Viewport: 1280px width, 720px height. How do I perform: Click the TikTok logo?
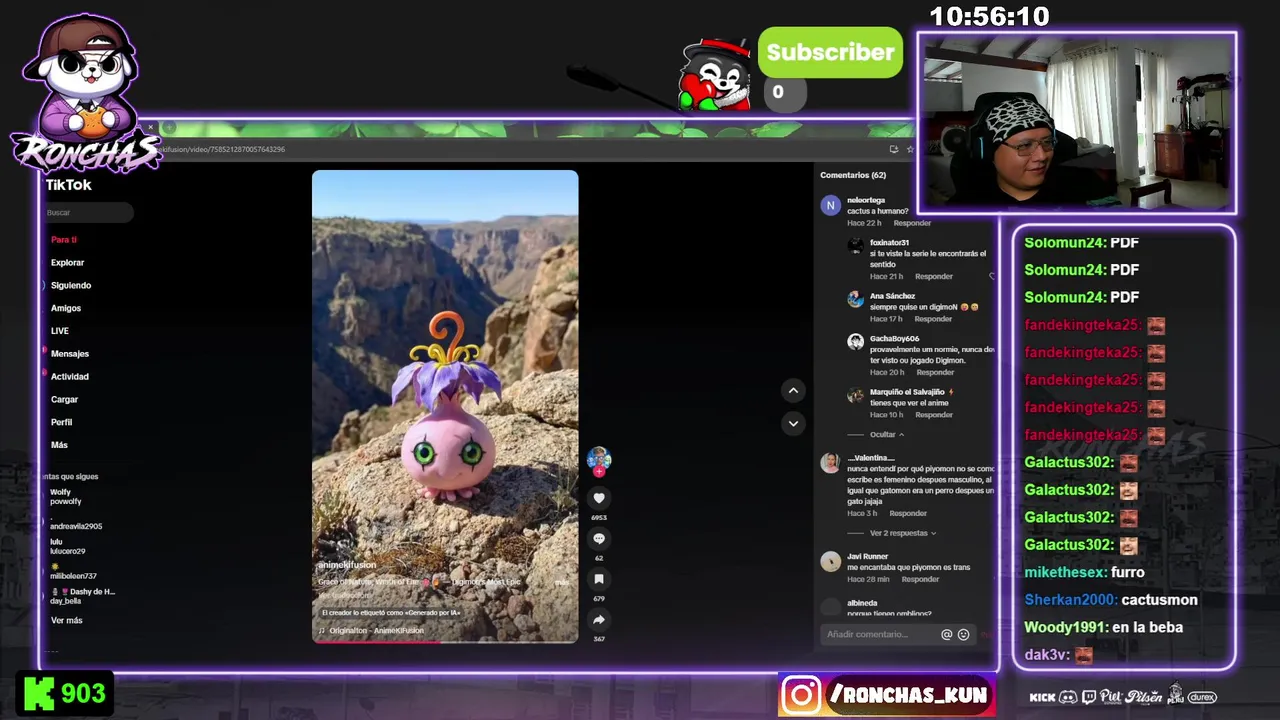click(68, 185)
